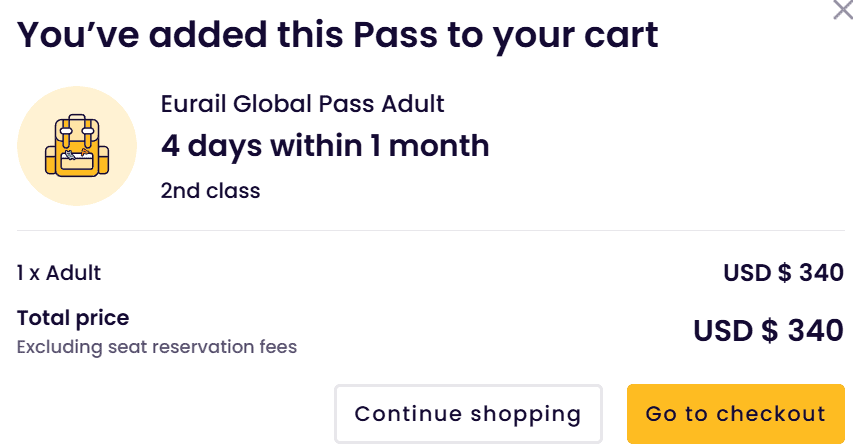853x446 pixels.
Task: Click the large total USD $ 340 amount
Action: 768,330
